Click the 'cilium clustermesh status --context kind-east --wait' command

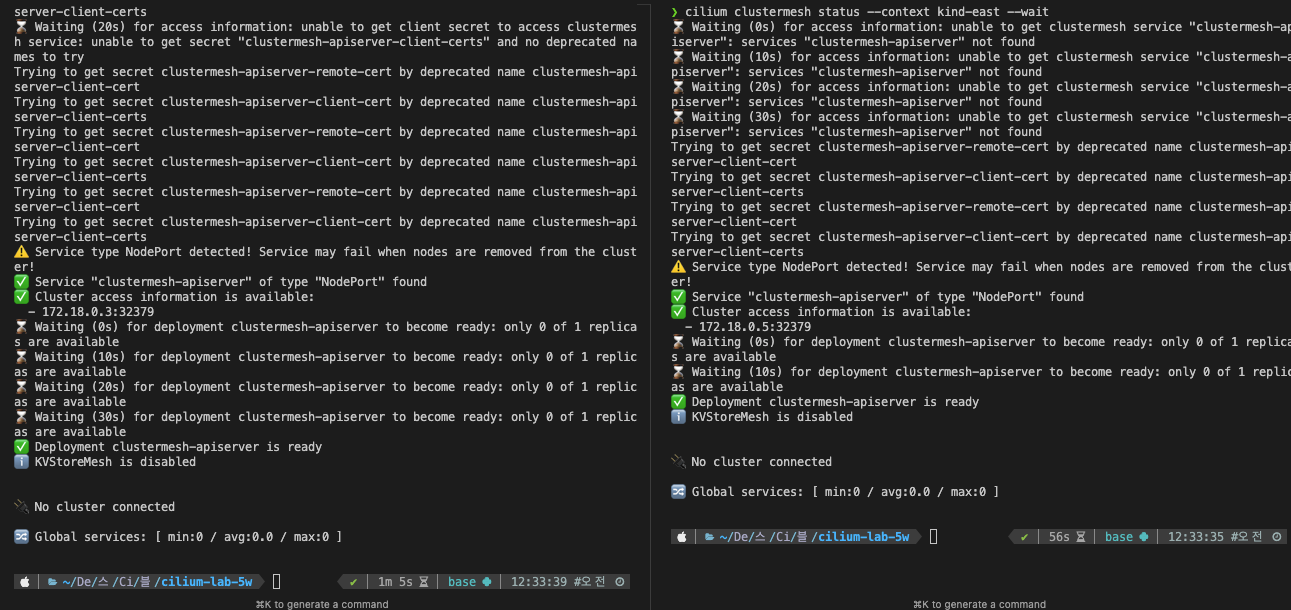click(867, 12)
